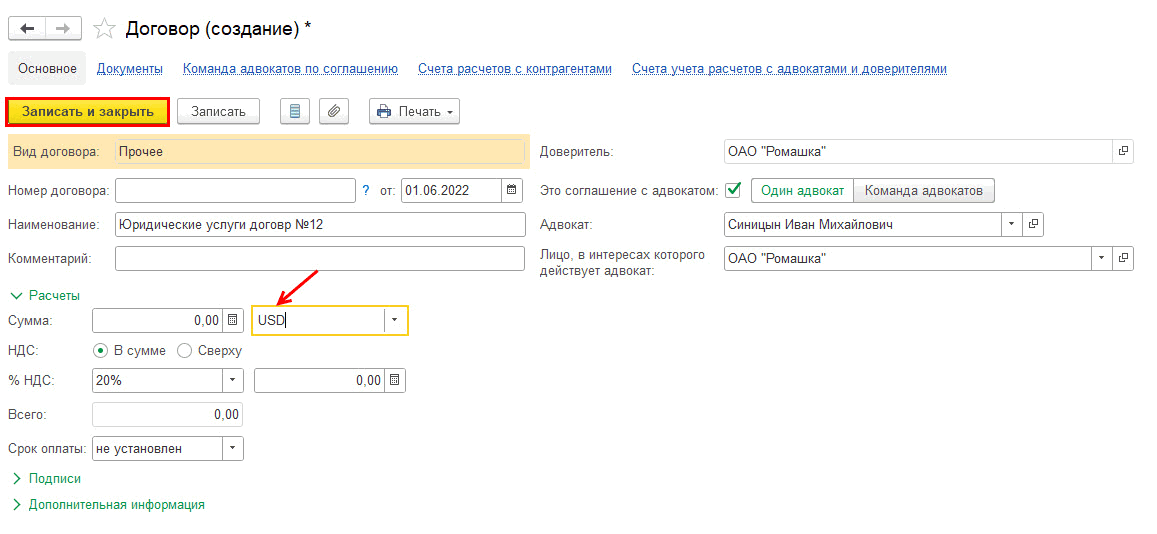Open the calculator for the Сумма field

[233, 320]
